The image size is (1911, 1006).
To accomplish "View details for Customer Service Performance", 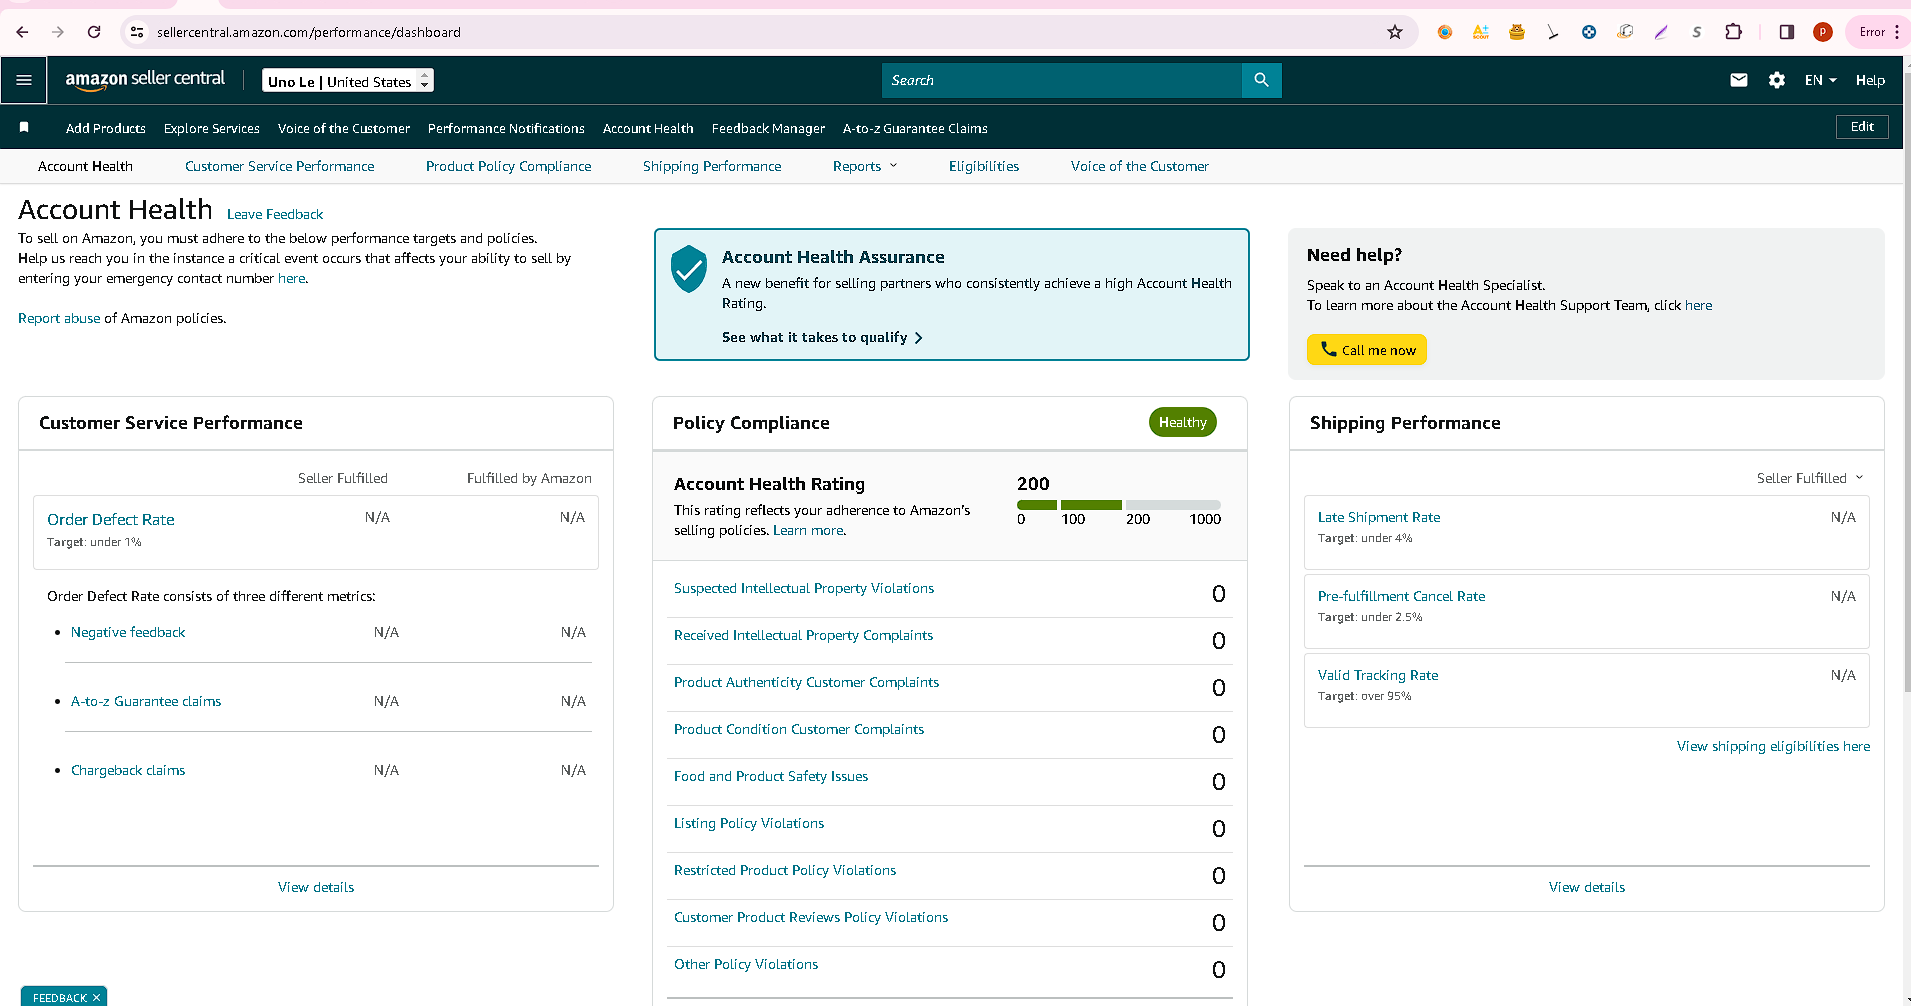I will point(316,887).
